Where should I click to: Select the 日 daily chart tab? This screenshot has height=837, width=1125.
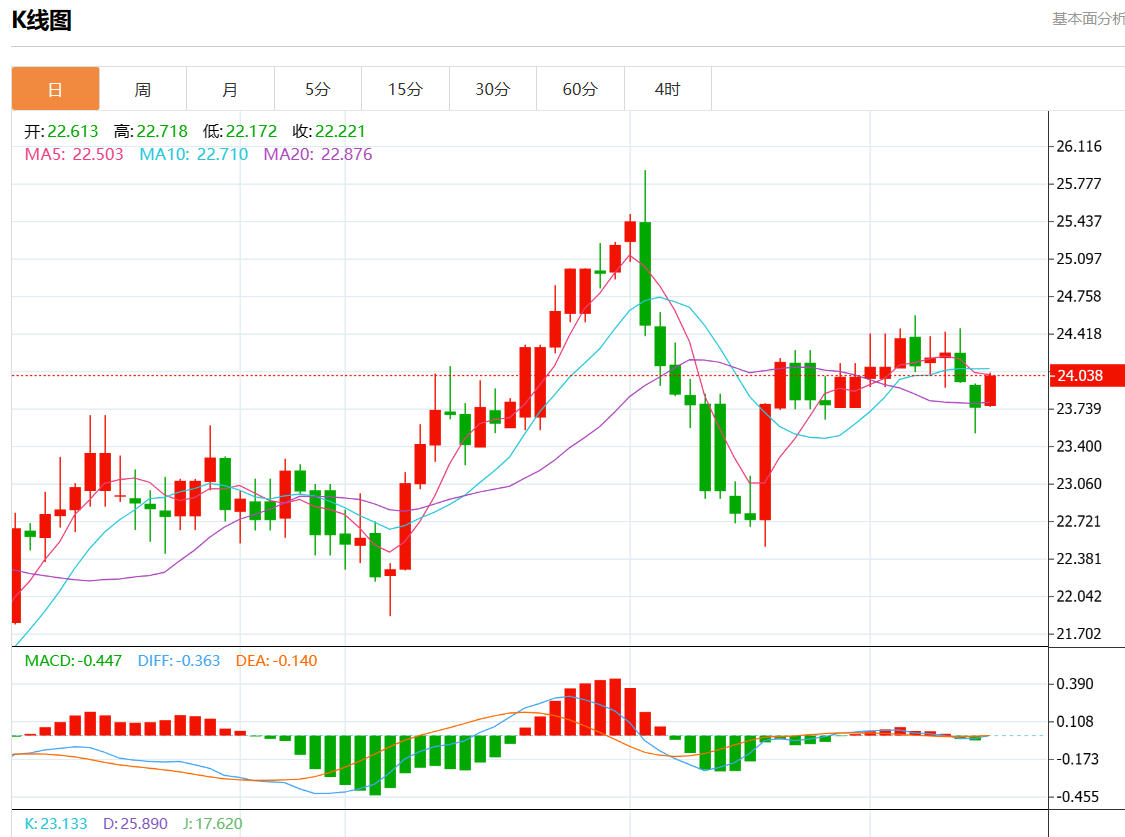click(x=55, y=89)
